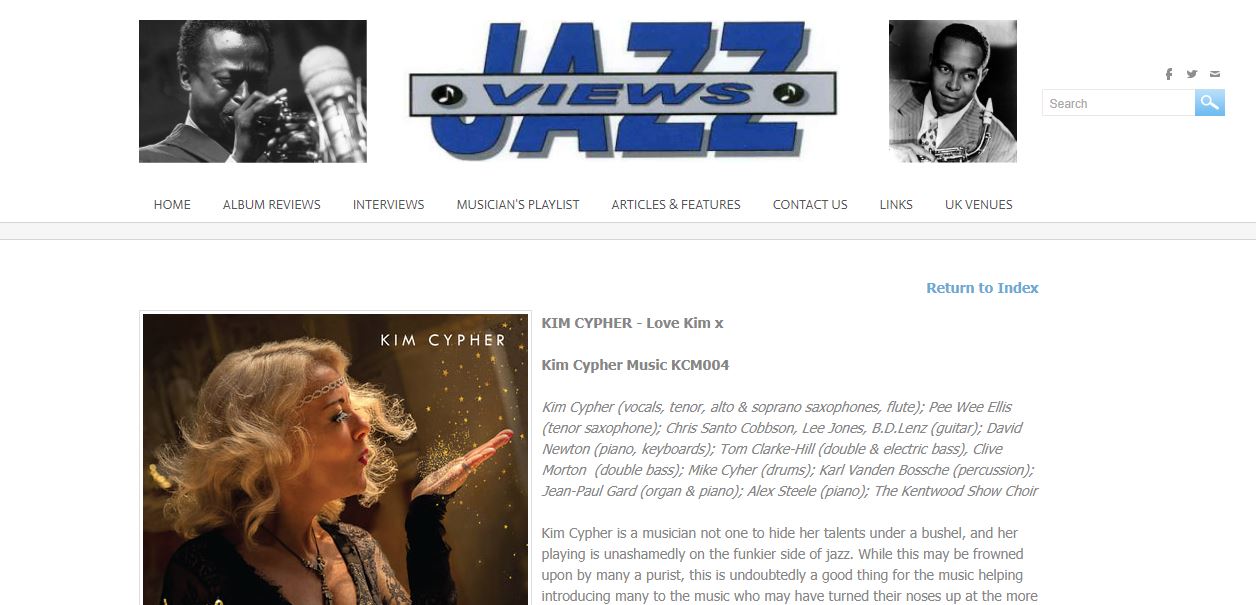Screen dimensions: 1256x605
Task: Open the Interviews menu item
Action: point(389,204)
